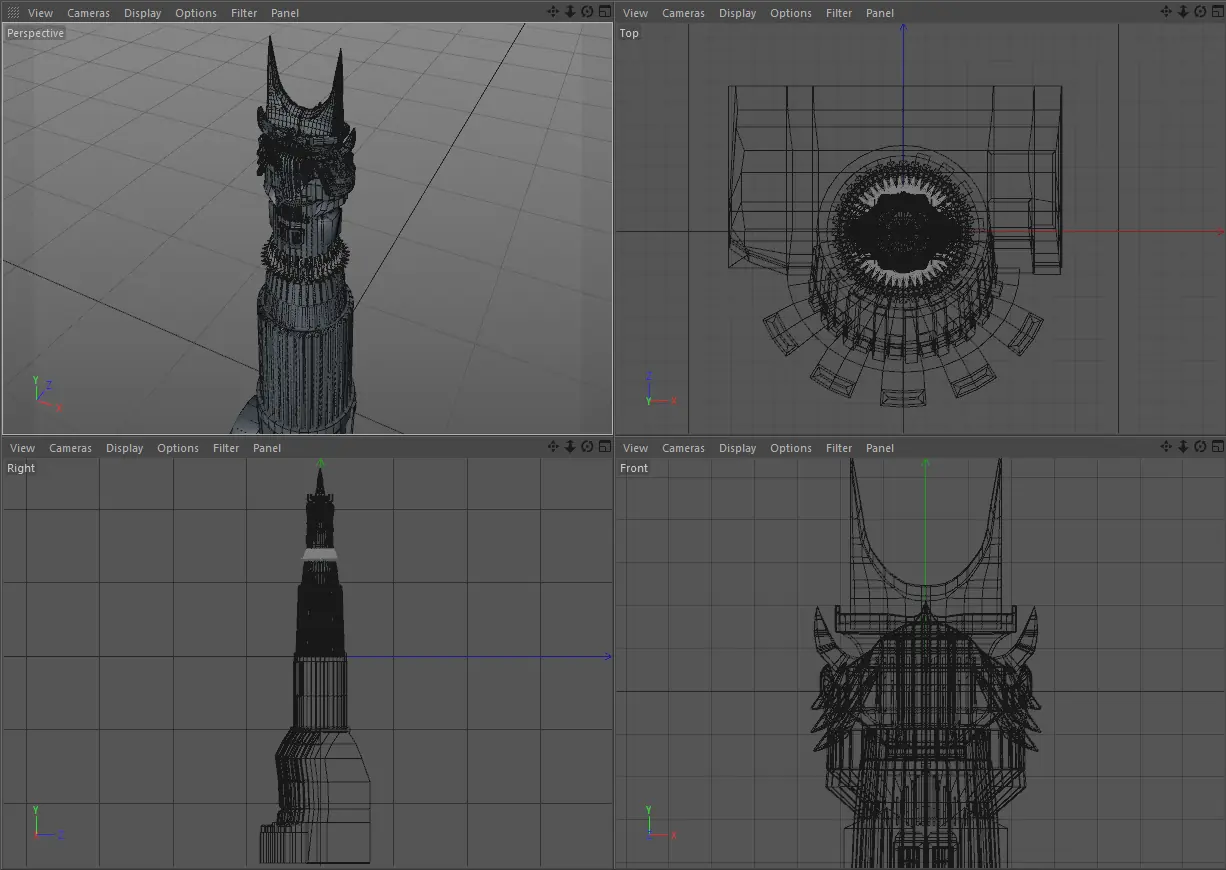
Task: Open the View menu in Top viewport
Action: click(x=636, y=13)
